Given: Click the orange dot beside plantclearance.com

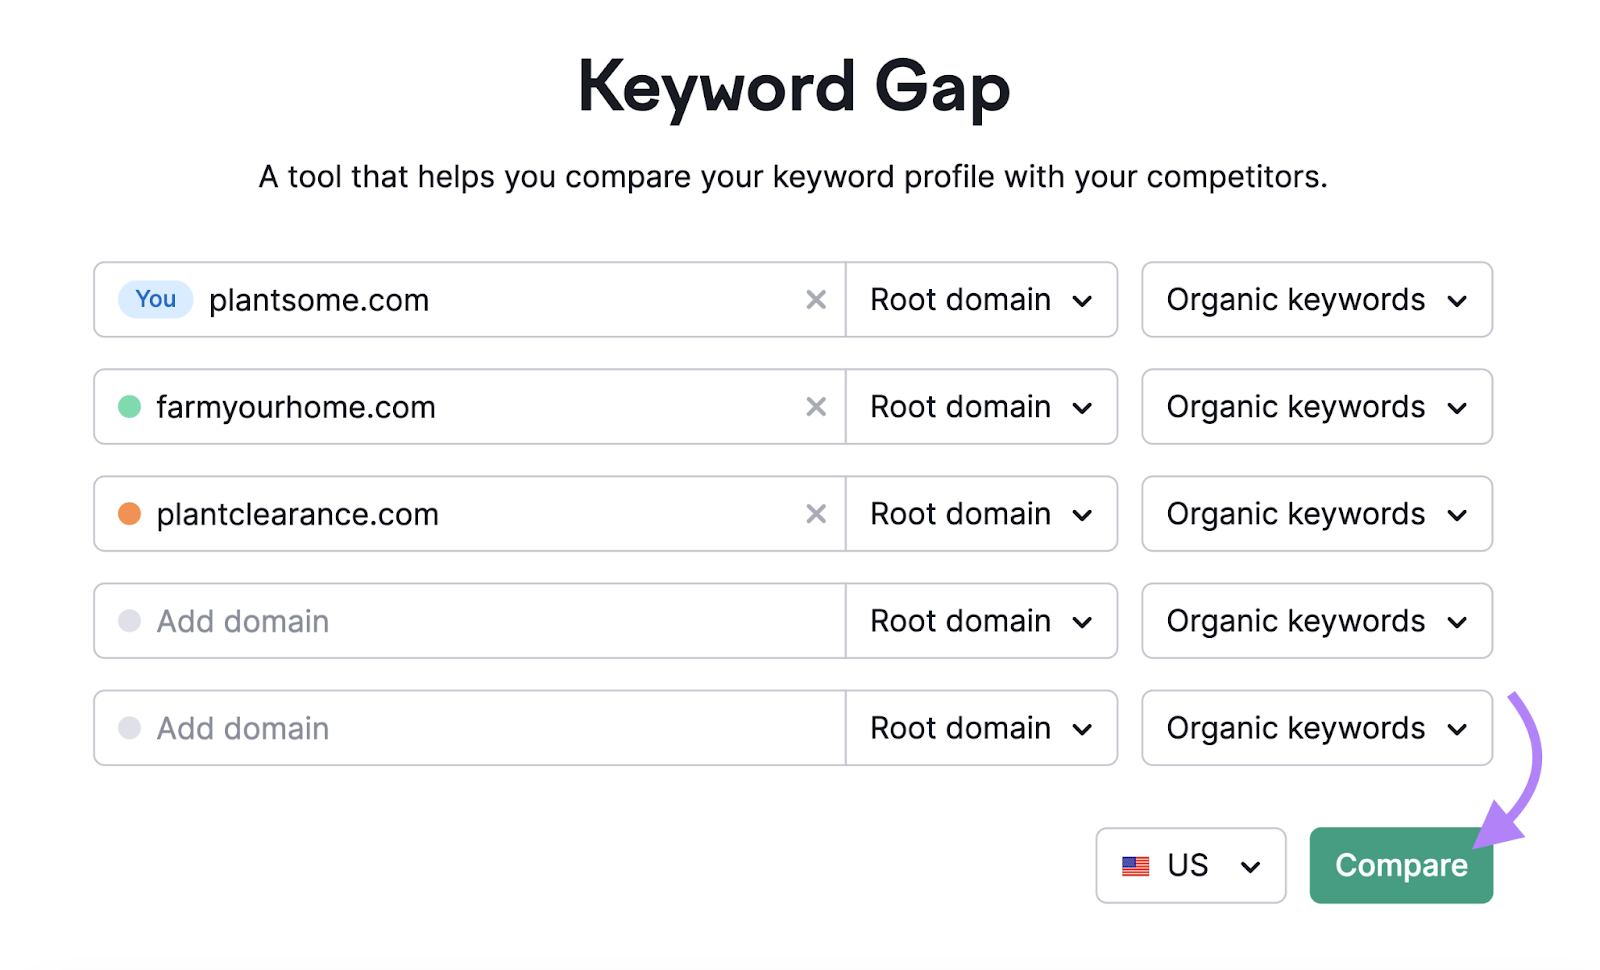Looking at the screenshot, I should [129, 514].
